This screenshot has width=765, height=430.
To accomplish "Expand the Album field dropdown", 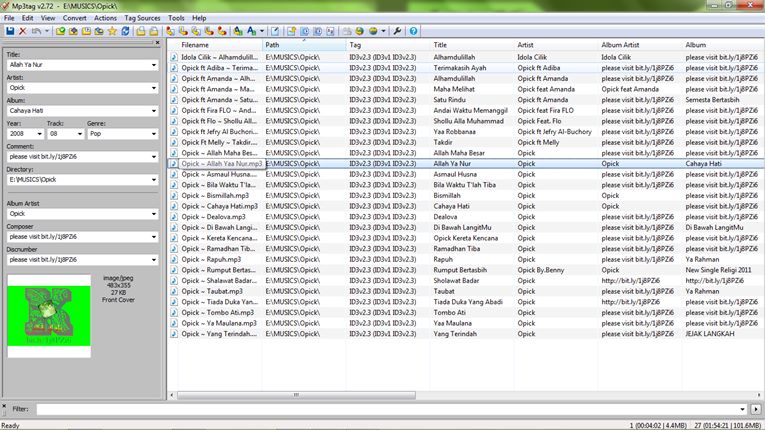I will (154, 111).
